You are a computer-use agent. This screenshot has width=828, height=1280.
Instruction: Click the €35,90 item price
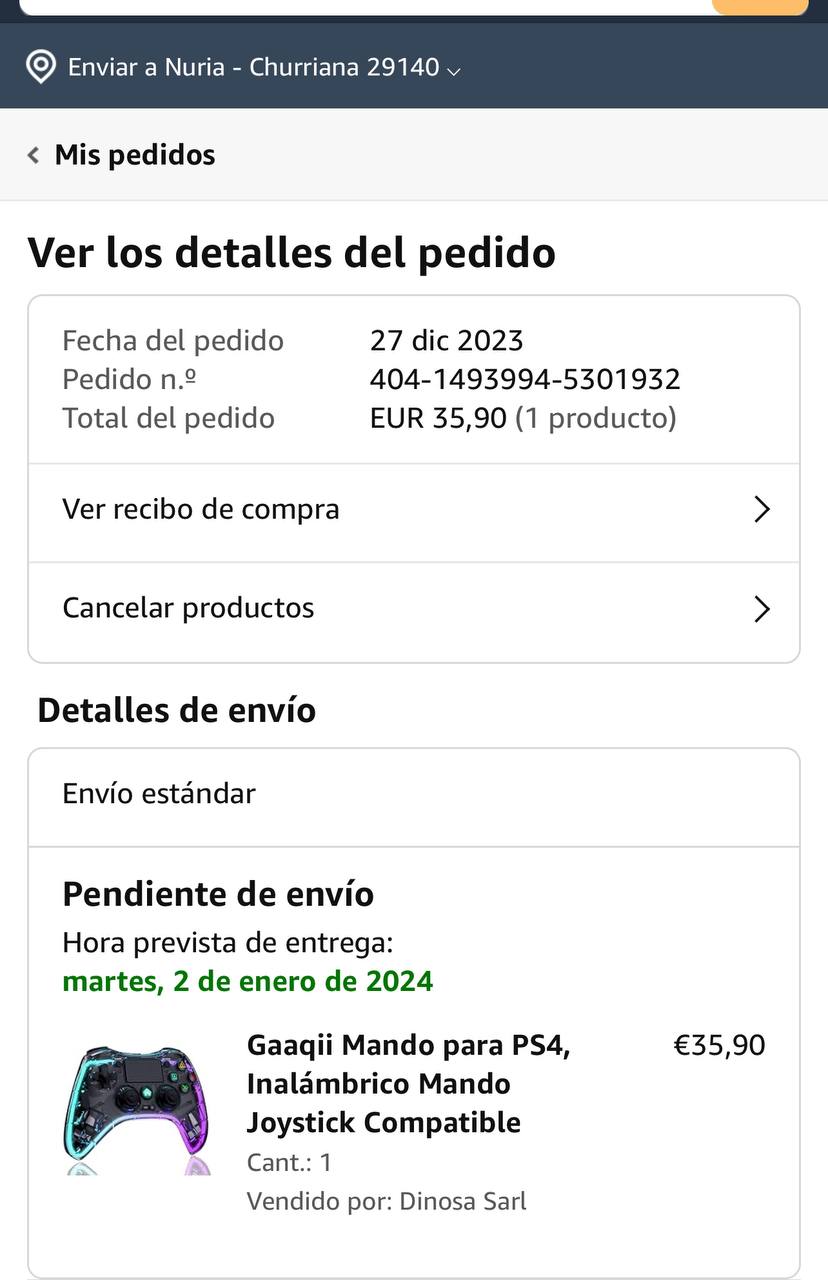[x=719, y=1046]
